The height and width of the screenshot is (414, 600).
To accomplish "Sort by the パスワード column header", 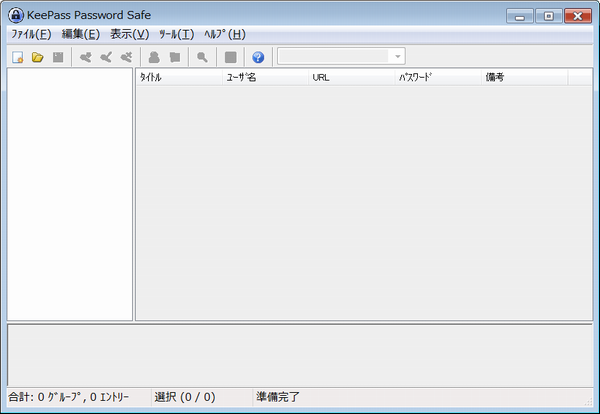I will (438, 77).
